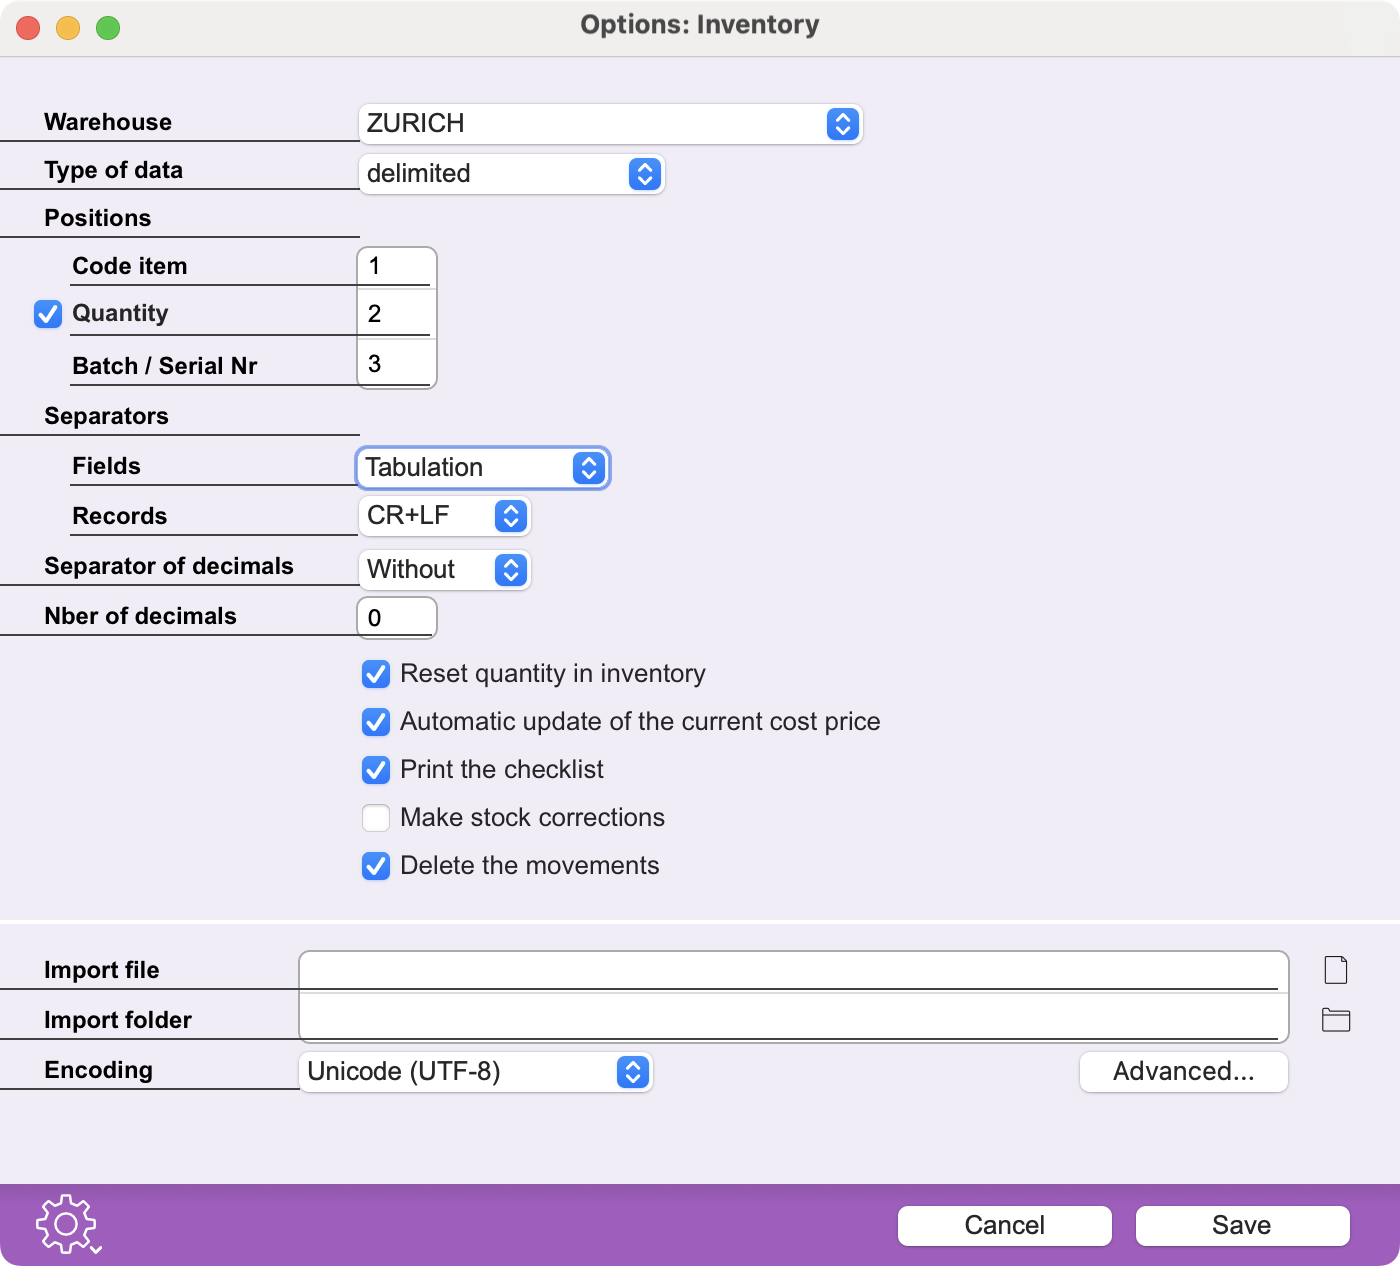Screen dimensions: 1400x1266
Task: Click the Encoding label
Action: [x=98, y=1070]
